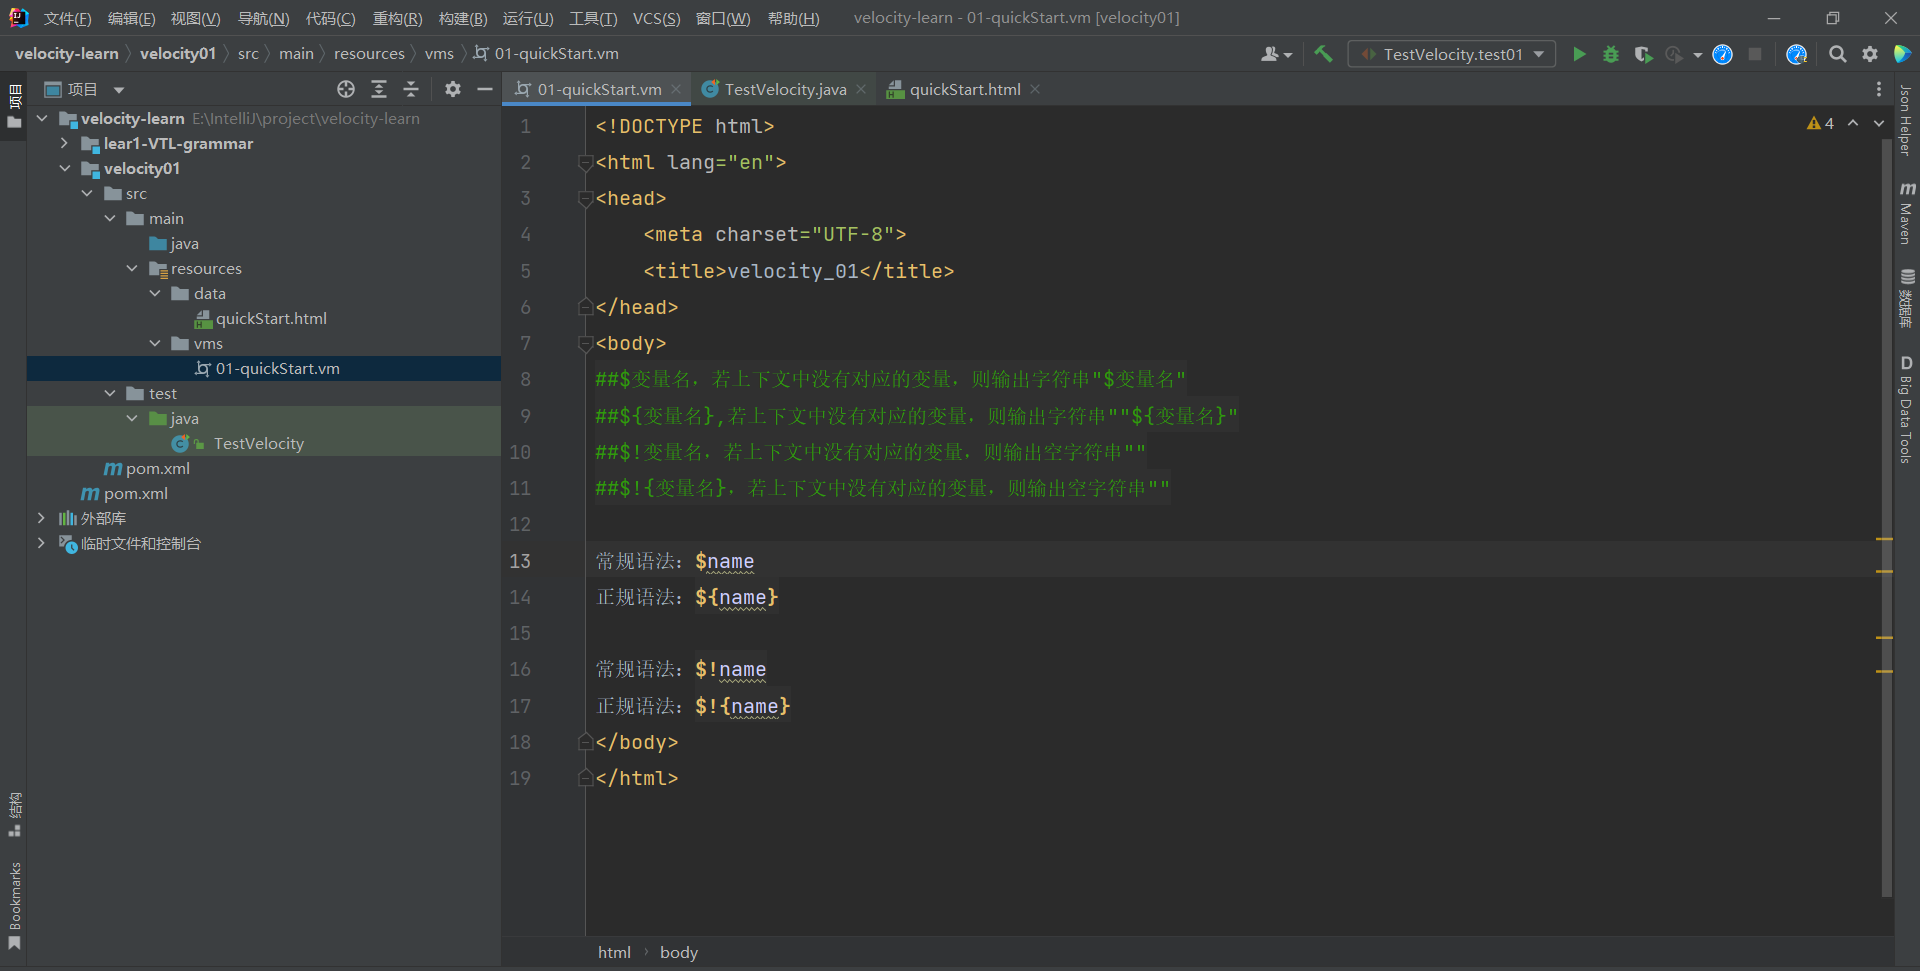Open the 重构(R) menu

pos(397,18)
